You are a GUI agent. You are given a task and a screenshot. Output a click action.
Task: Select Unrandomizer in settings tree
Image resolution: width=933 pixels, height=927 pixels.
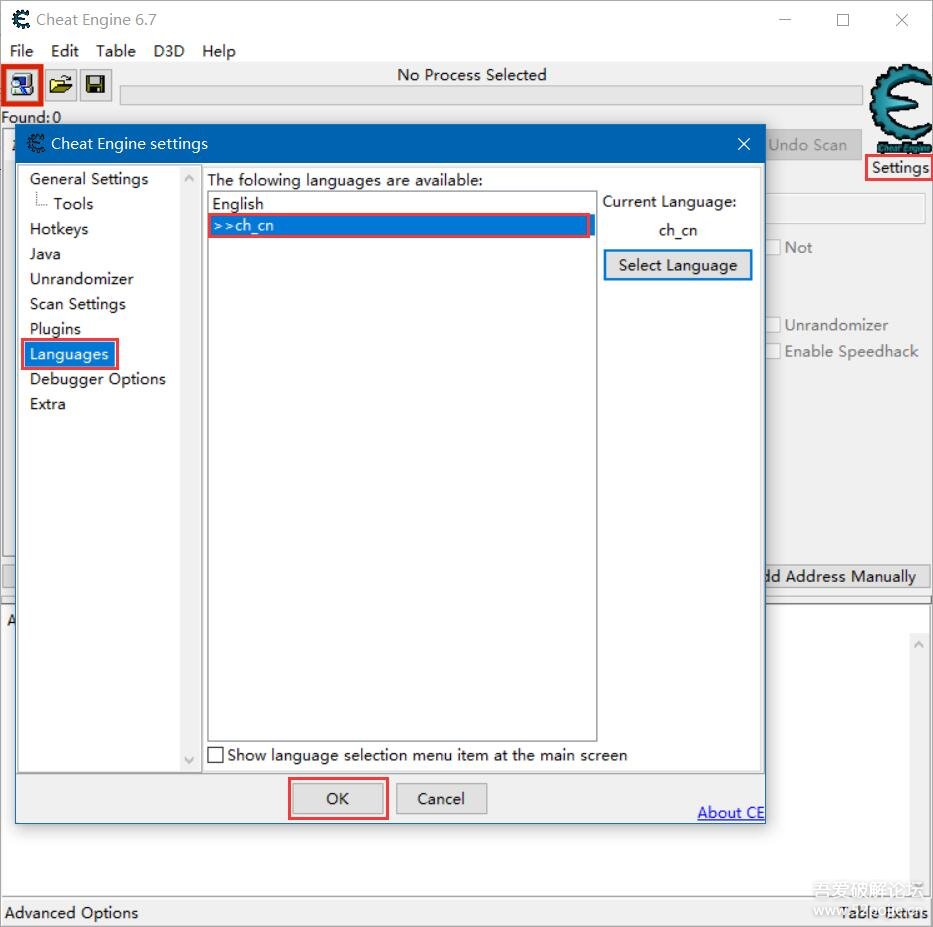[x=82, y=279]
